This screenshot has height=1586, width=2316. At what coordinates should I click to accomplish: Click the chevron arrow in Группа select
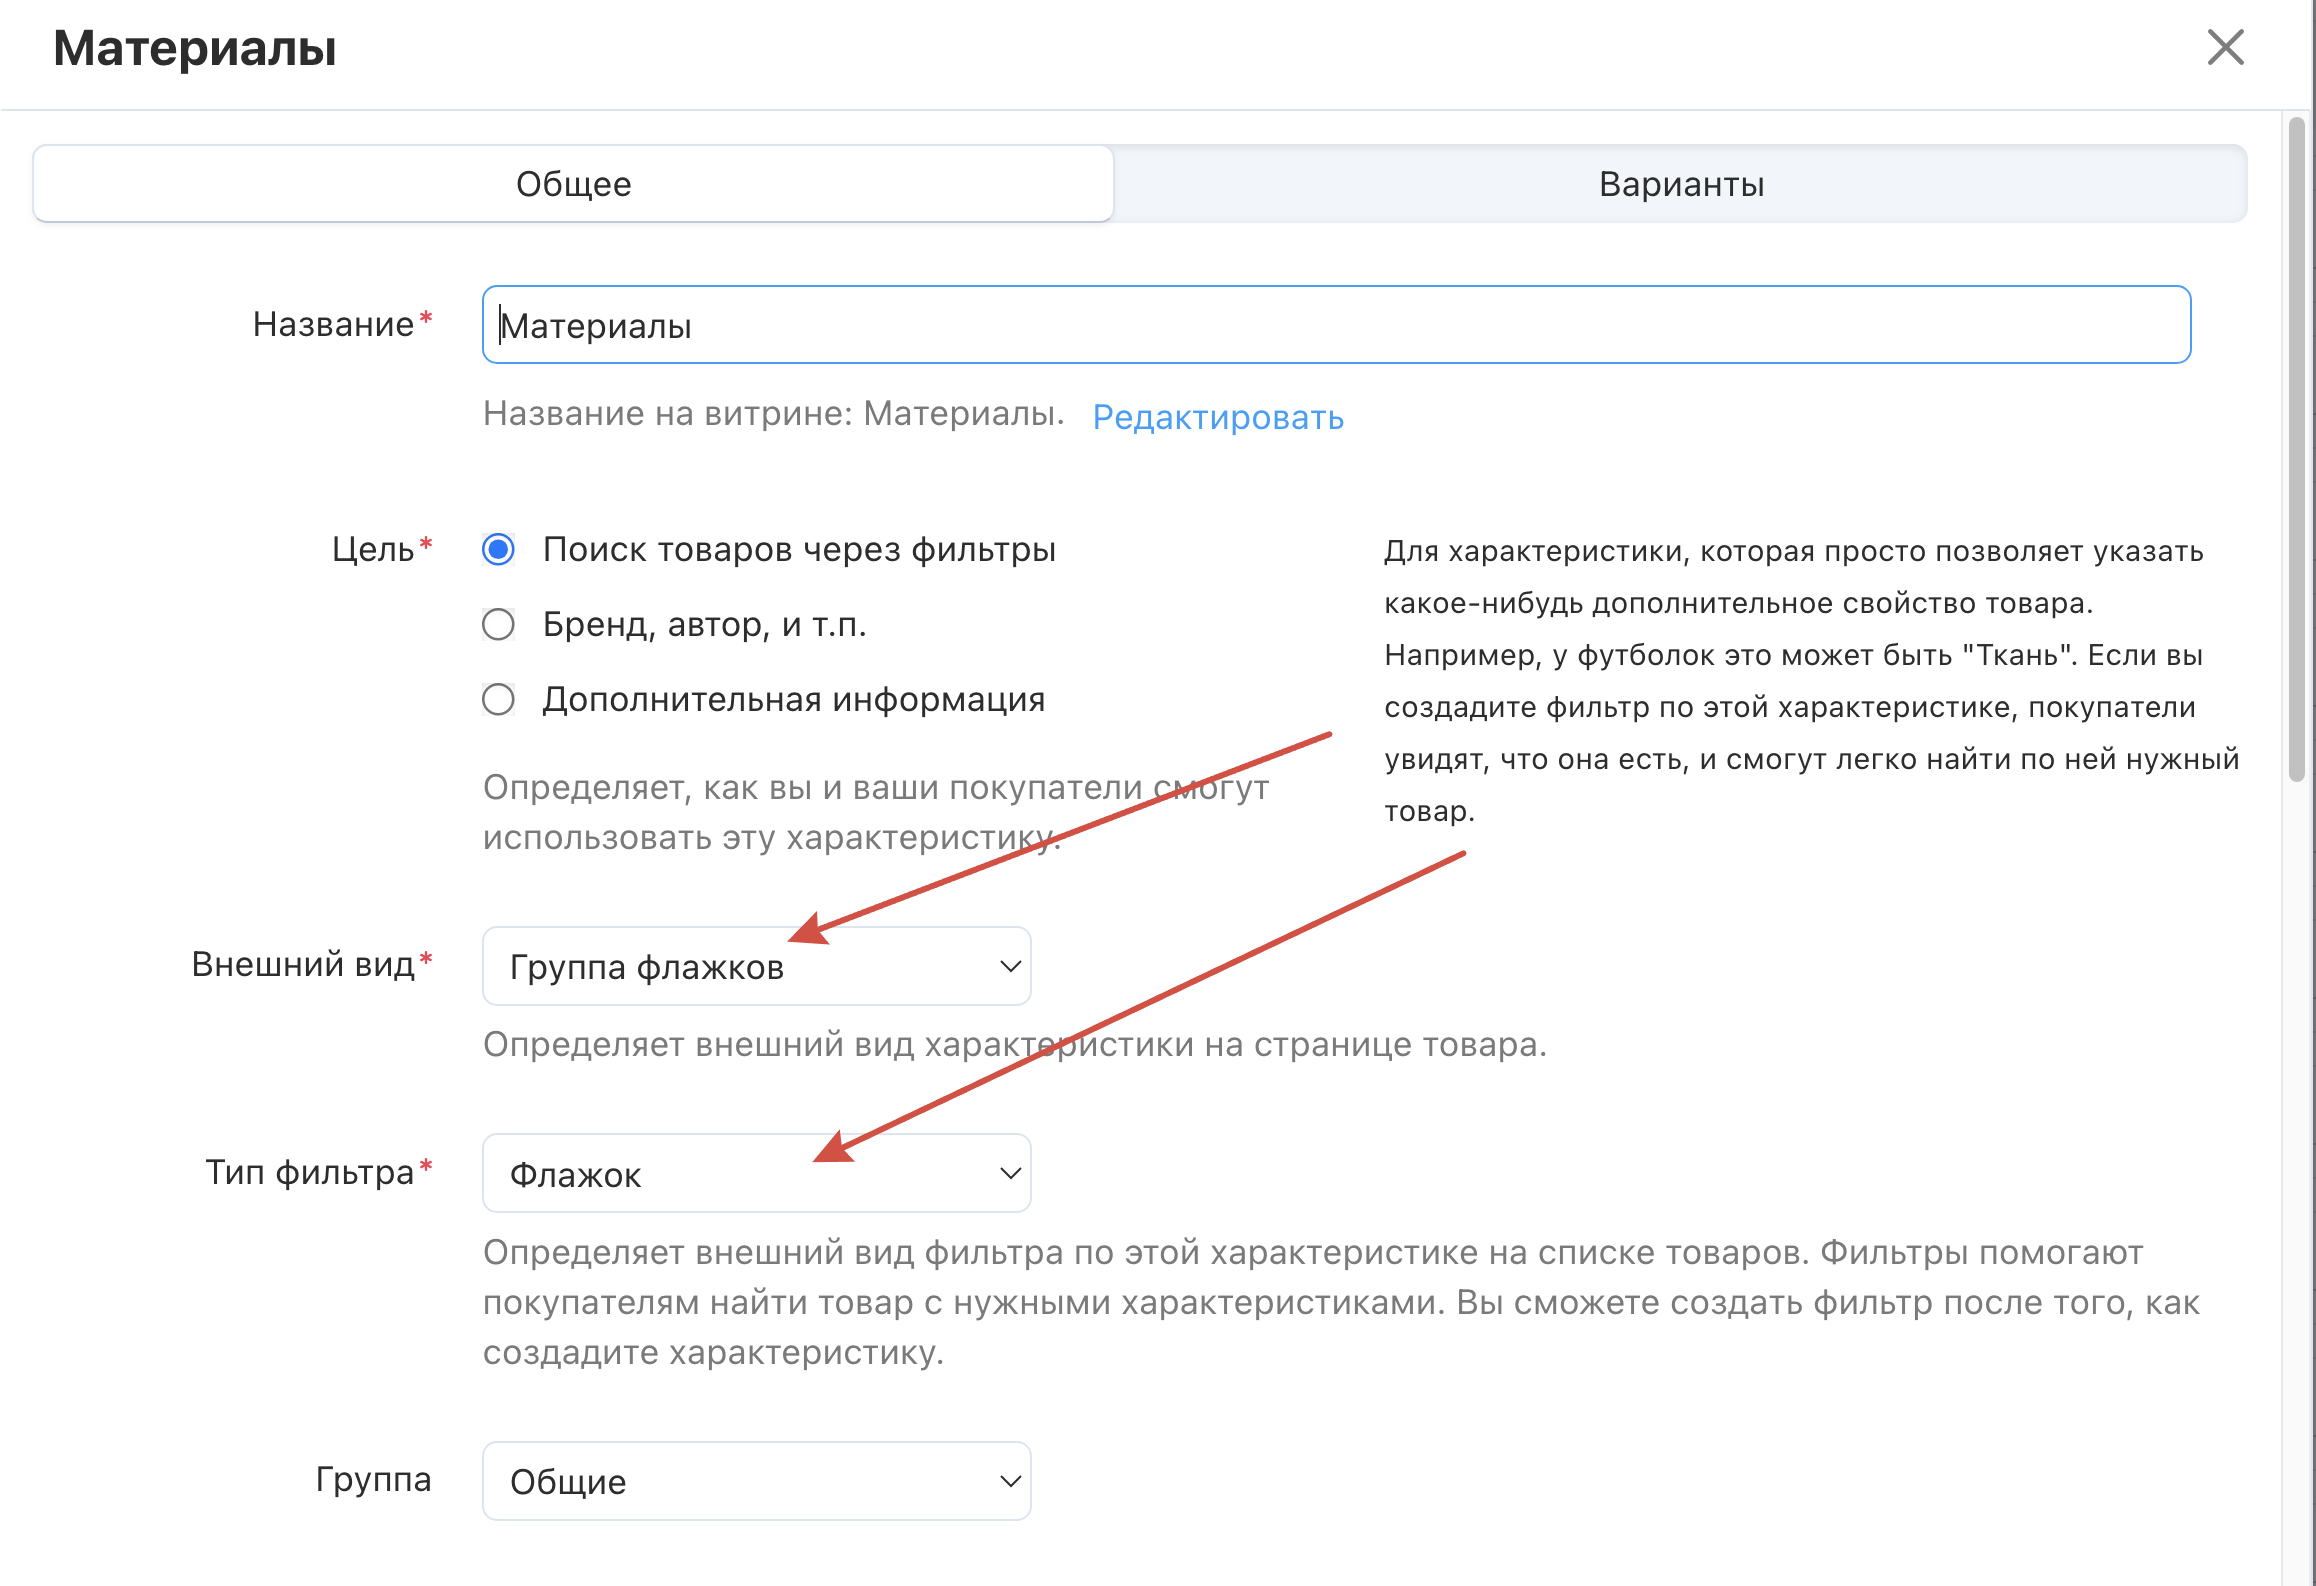tap(1010, 1481)
